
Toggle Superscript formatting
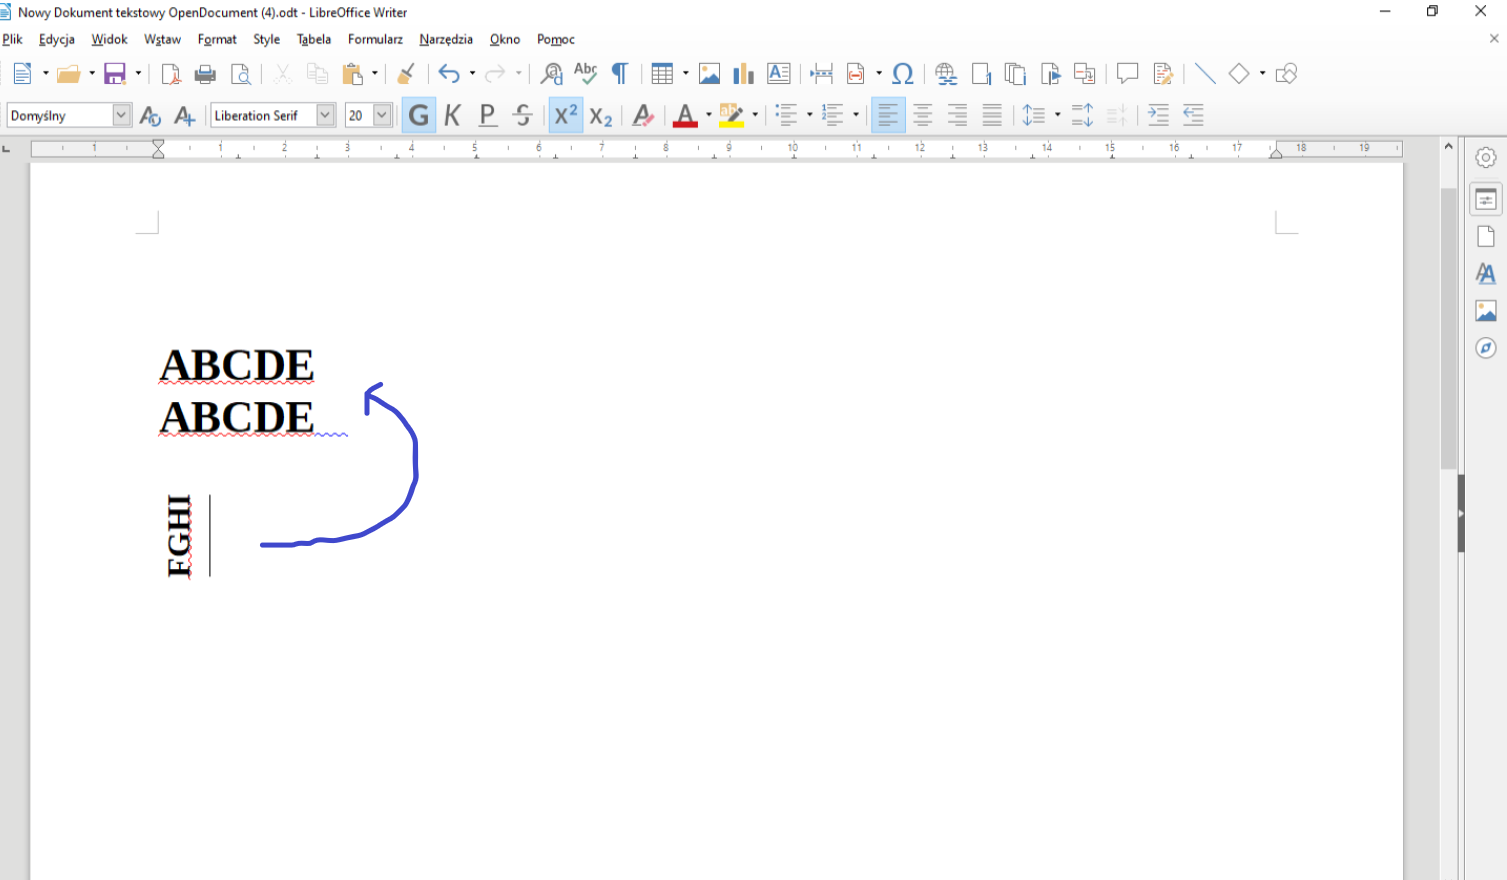click(566, 116)
